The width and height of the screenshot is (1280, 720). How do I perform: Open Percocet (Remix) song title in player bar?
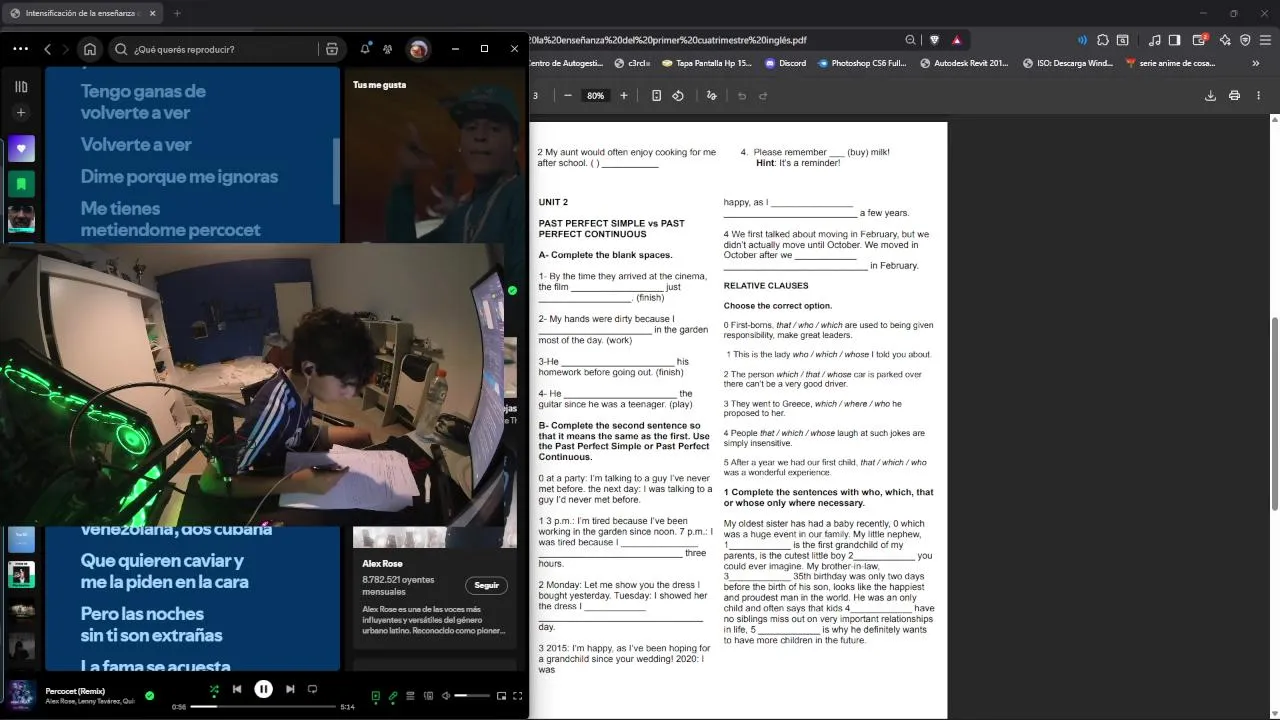75,691
